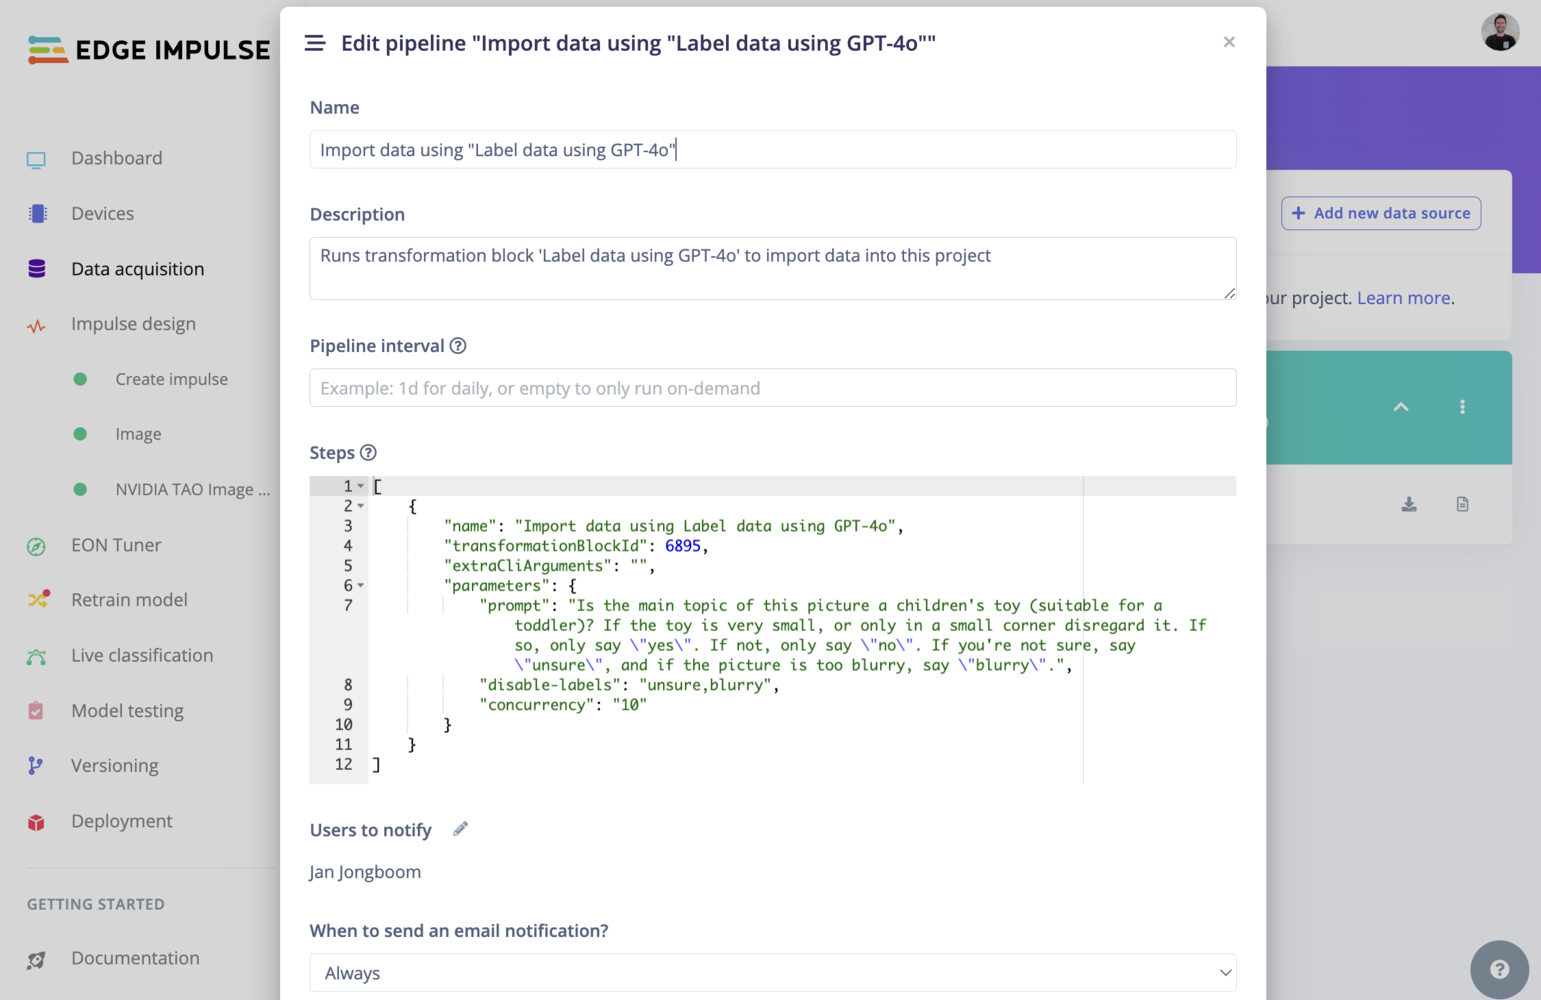The height and width of the screenshot is (1000, 1541).
Task: Click the document icon in the right panel
Action: point(1462,505)
